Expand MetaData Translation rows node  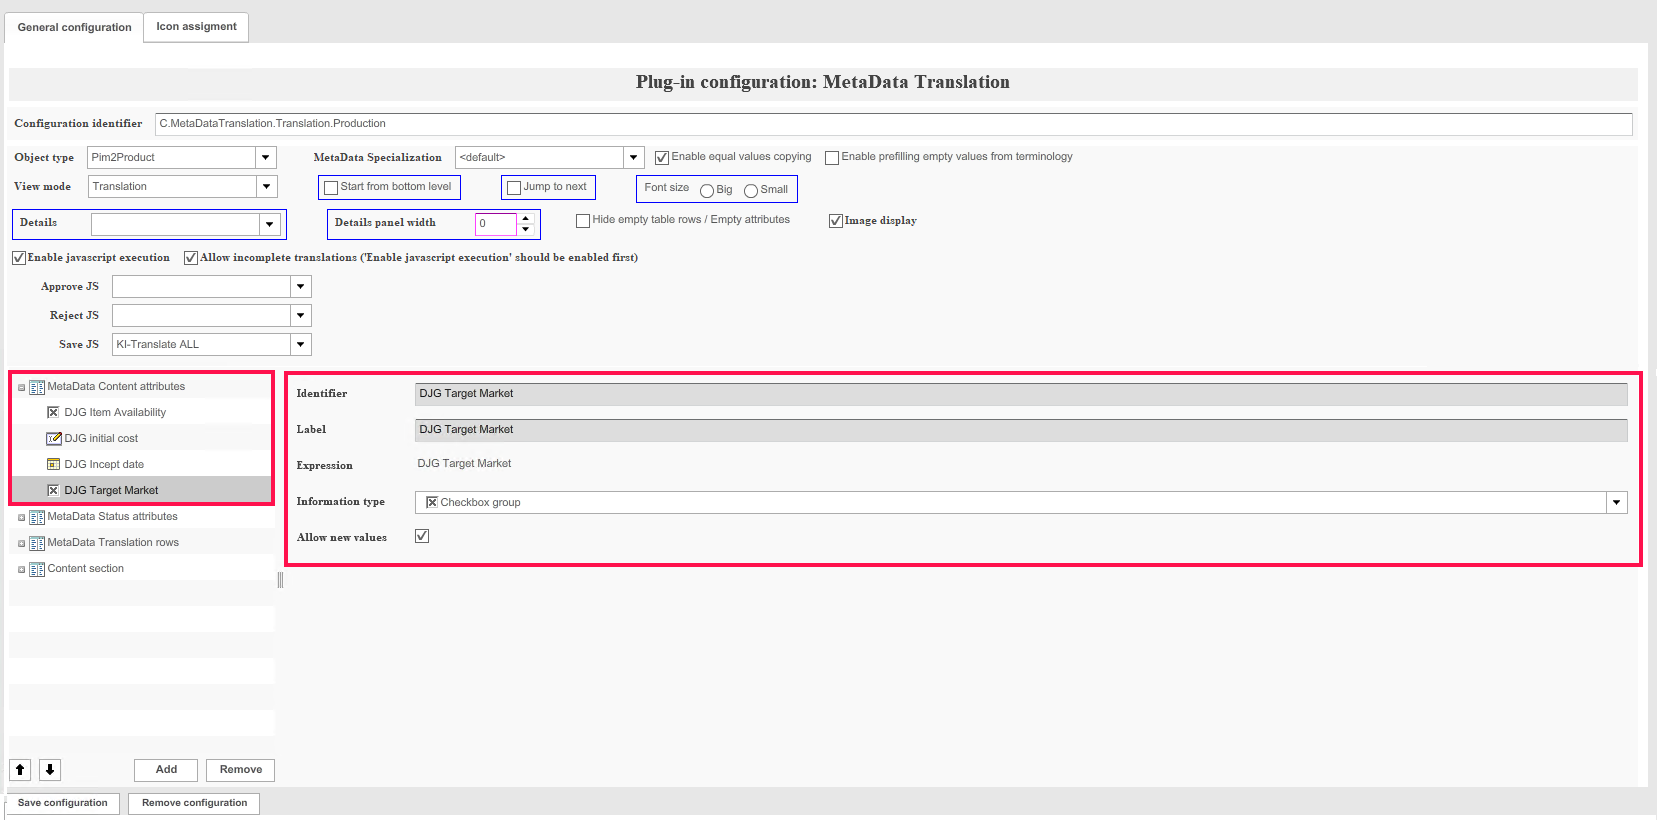(x=22, y=544)
